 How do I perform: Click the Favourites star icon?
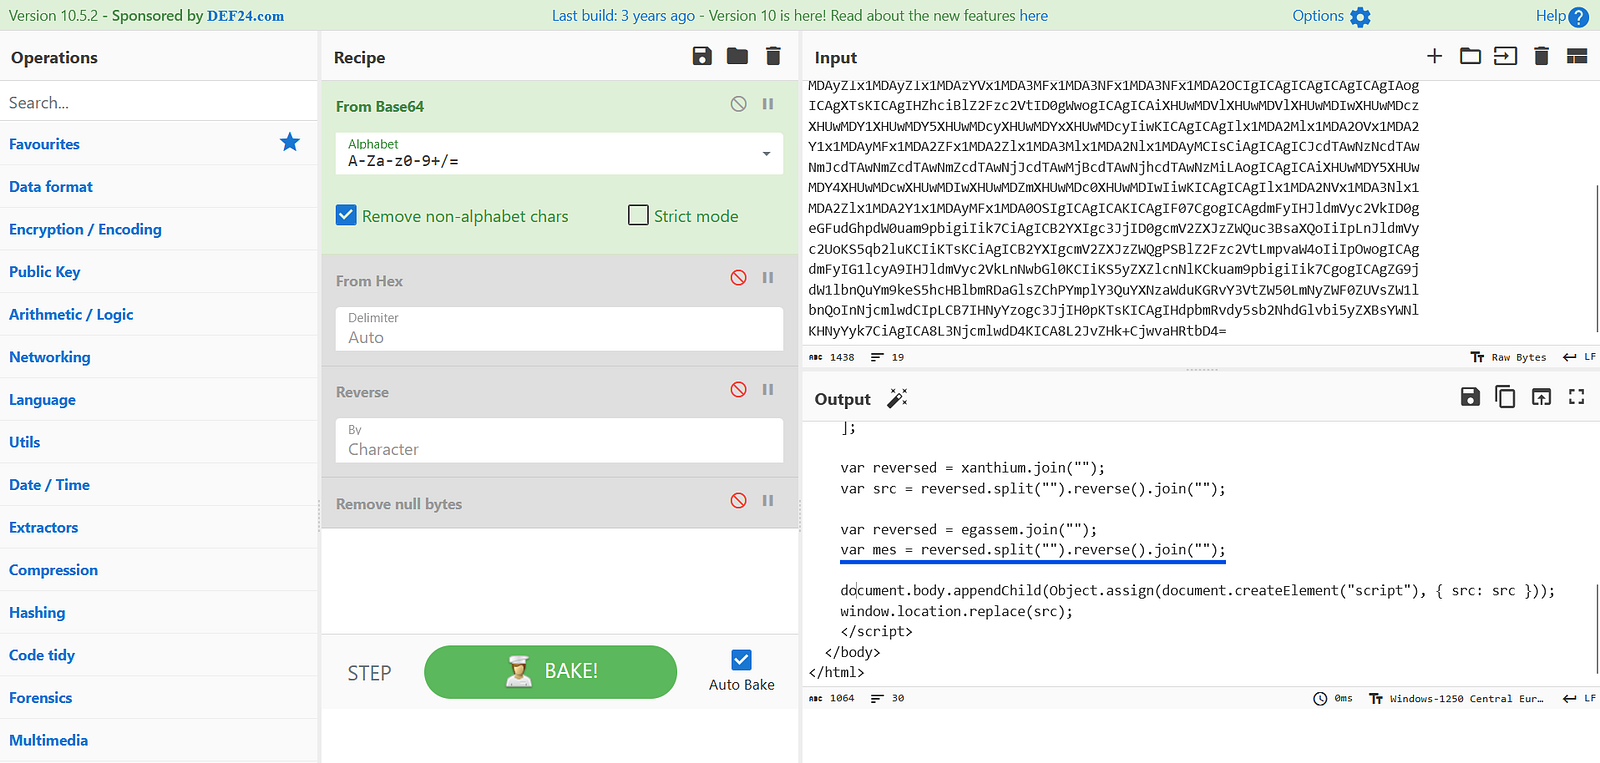[290, 142]
